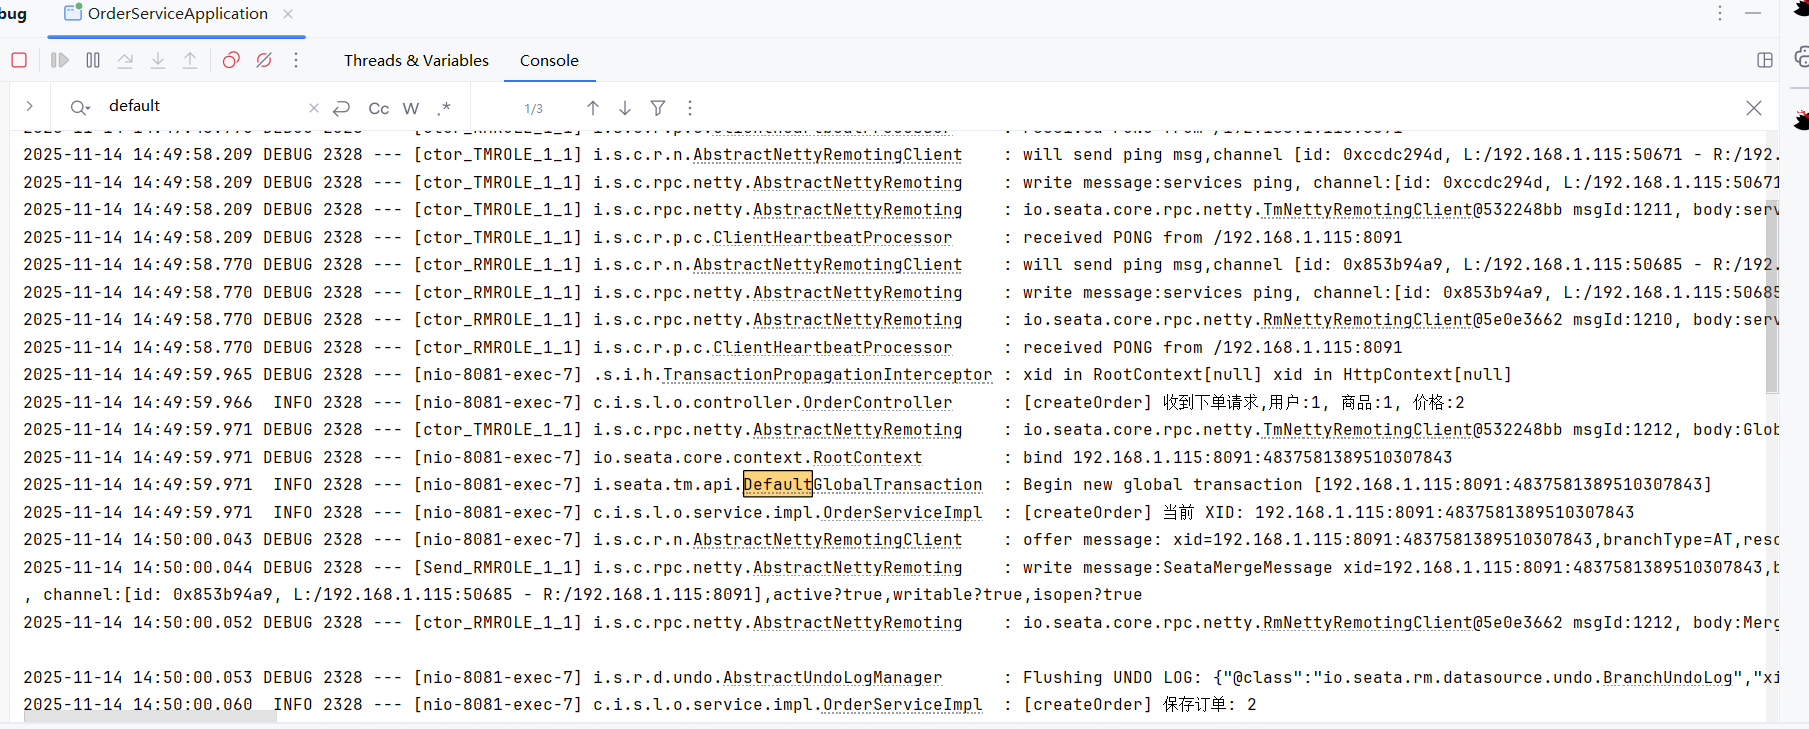Click highlighted DefaultGlobalTransaction class link
This screenshot has width=1809, height=729.
(862, 484)
